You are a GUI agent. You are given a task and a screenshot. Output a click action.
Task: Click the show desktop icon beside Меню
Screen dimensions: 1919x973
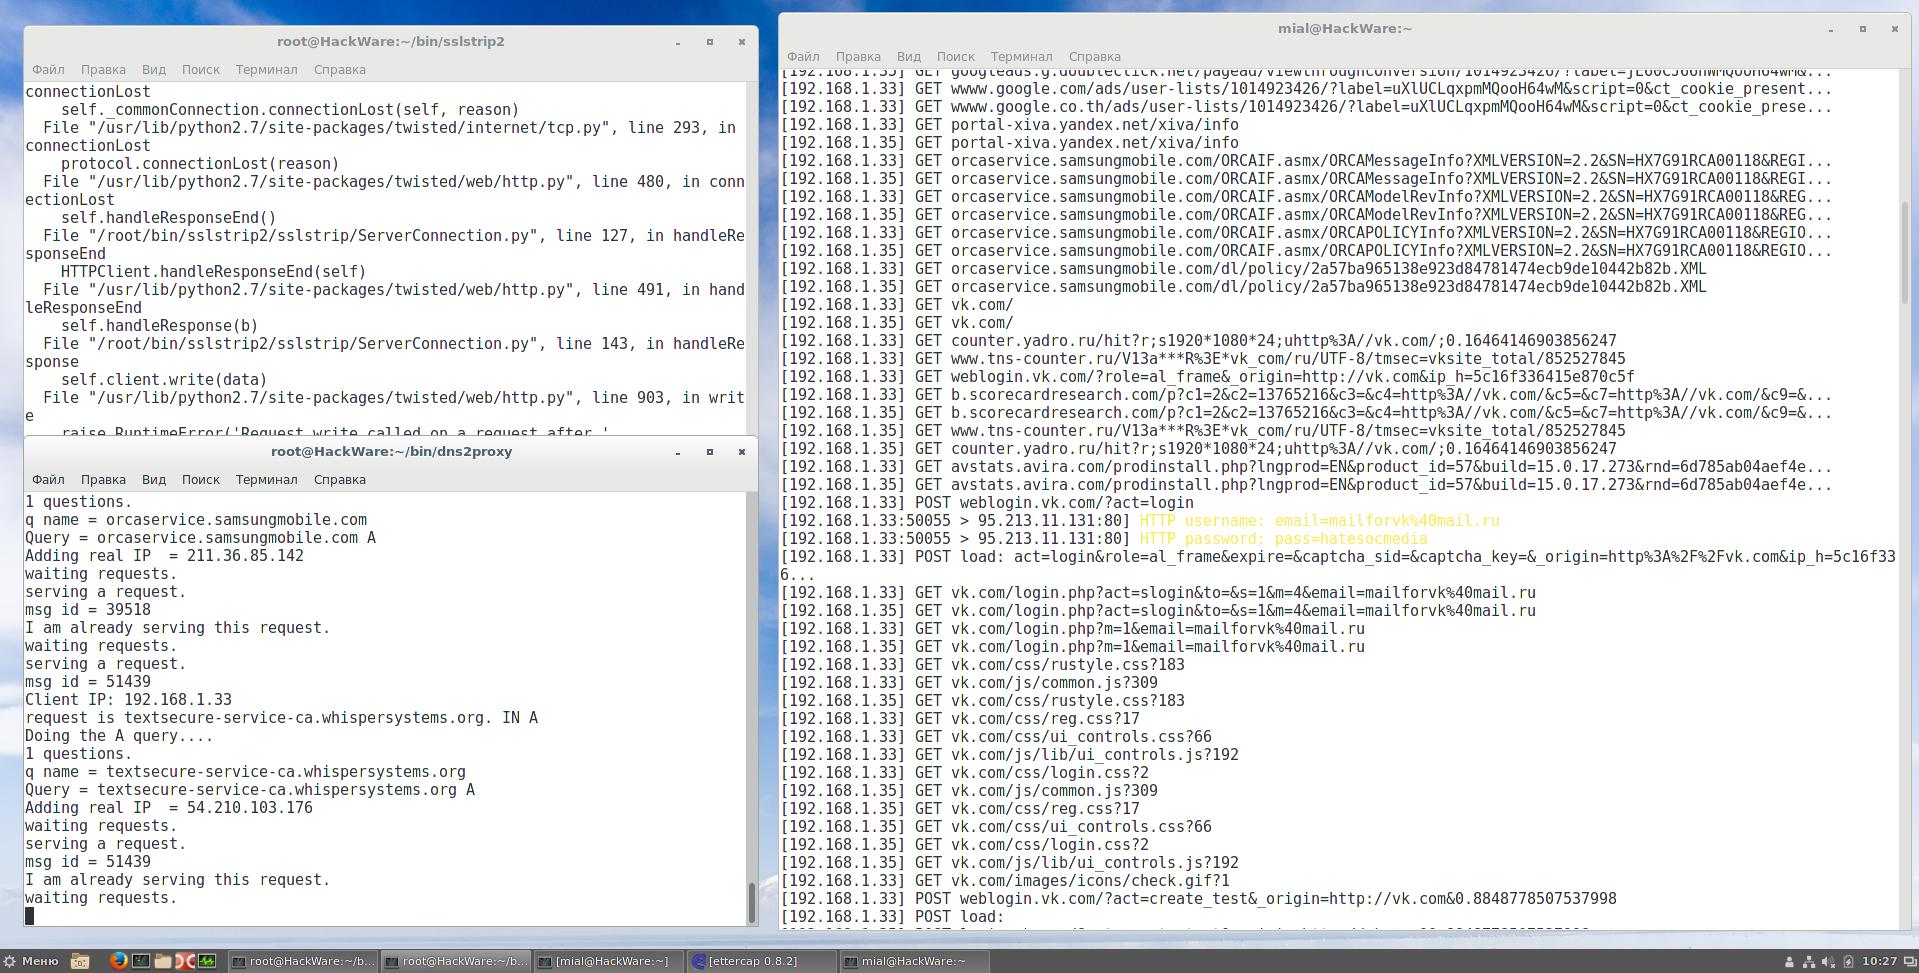80,961
